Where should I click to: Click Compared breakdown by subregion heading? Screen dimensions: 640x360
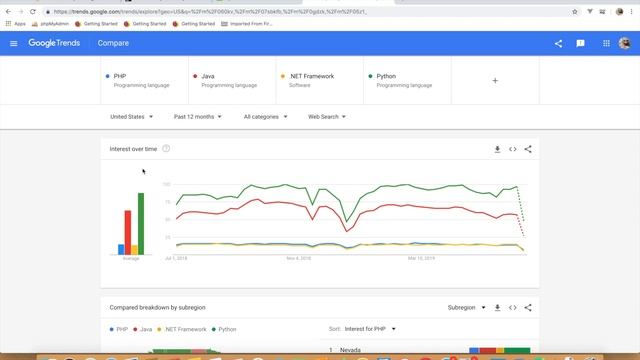[x=157, y=307]
